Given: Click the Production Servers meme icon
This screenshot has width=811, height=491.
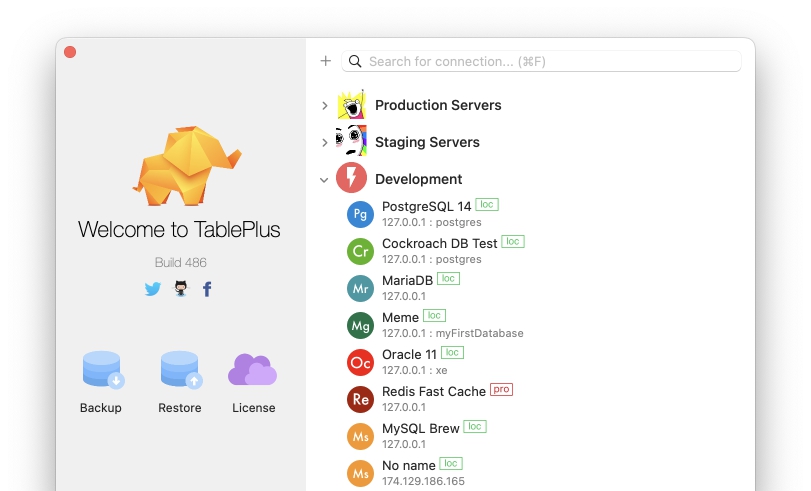Looking at the screenshot, I should pyautogui.click(x=352, y=105).
